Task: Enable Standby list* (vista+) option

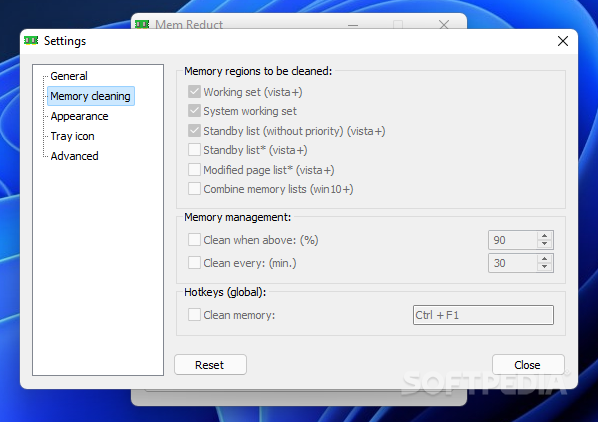Action: (194, 150)
